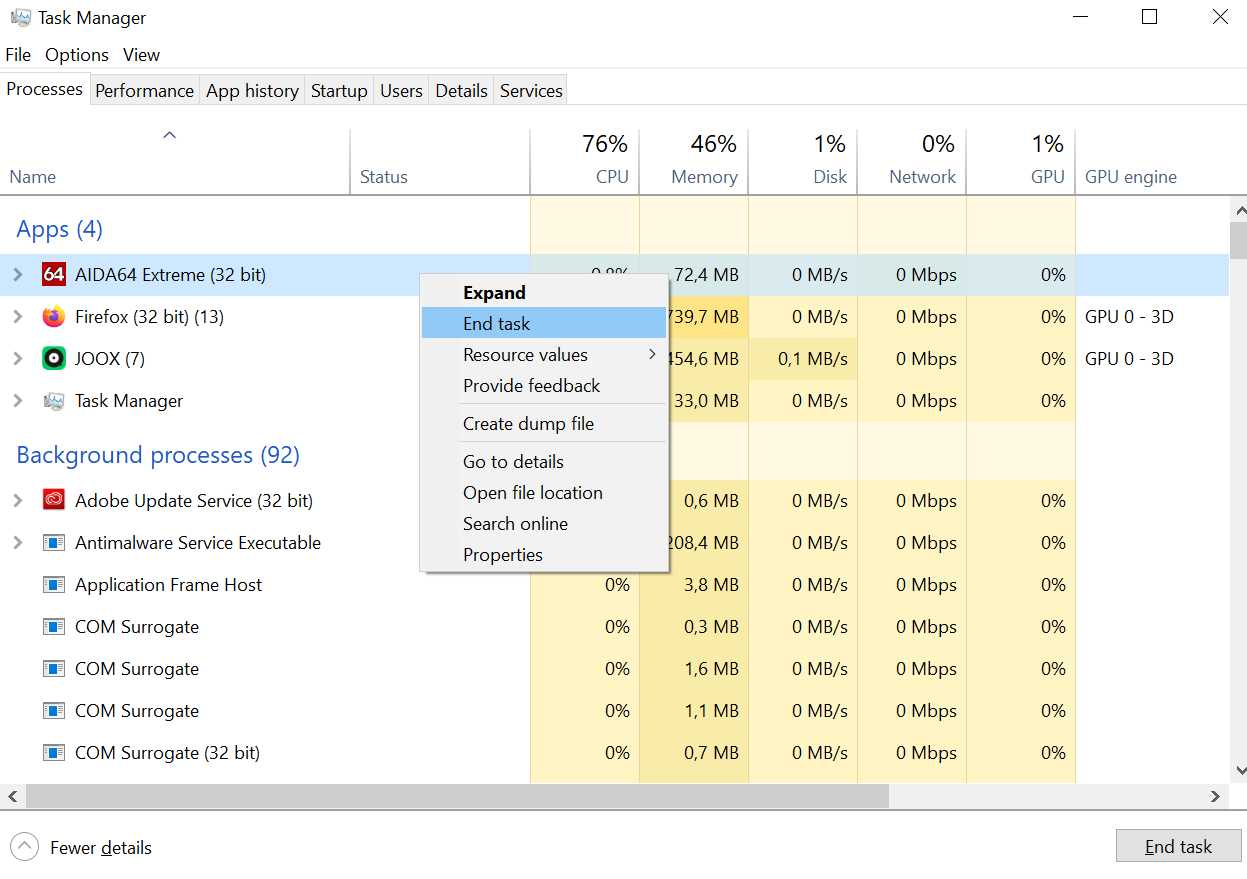Click the horizontal scrollbar thumb
Viewport: 1247px width, 879px height.
[457, 797]
